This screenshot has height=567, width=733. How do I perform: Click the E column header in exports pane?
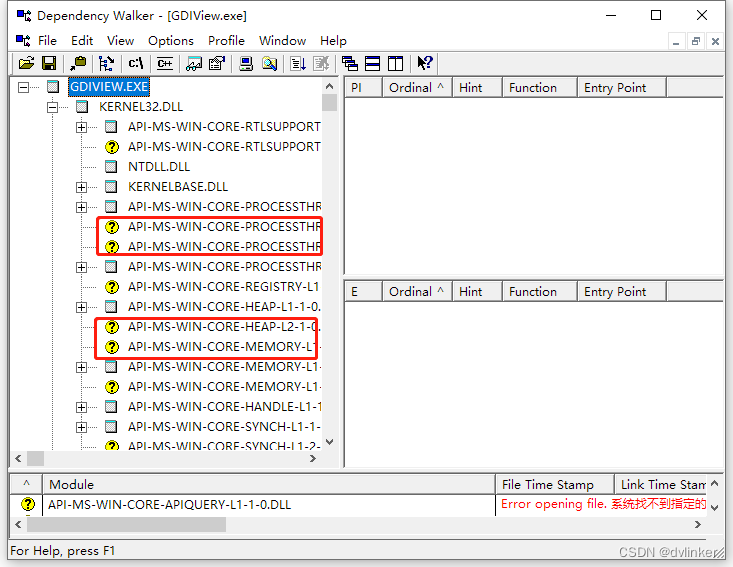[364, 292]
